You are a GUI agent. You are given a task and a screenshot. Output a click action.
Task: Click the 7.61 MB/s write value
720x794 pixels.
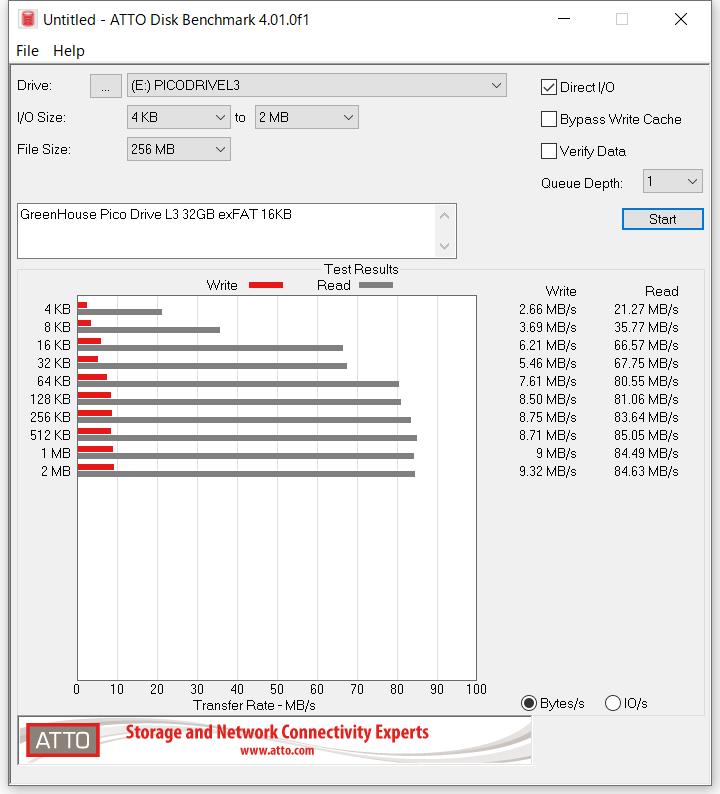pyautogui.click(x=547, y=381)
